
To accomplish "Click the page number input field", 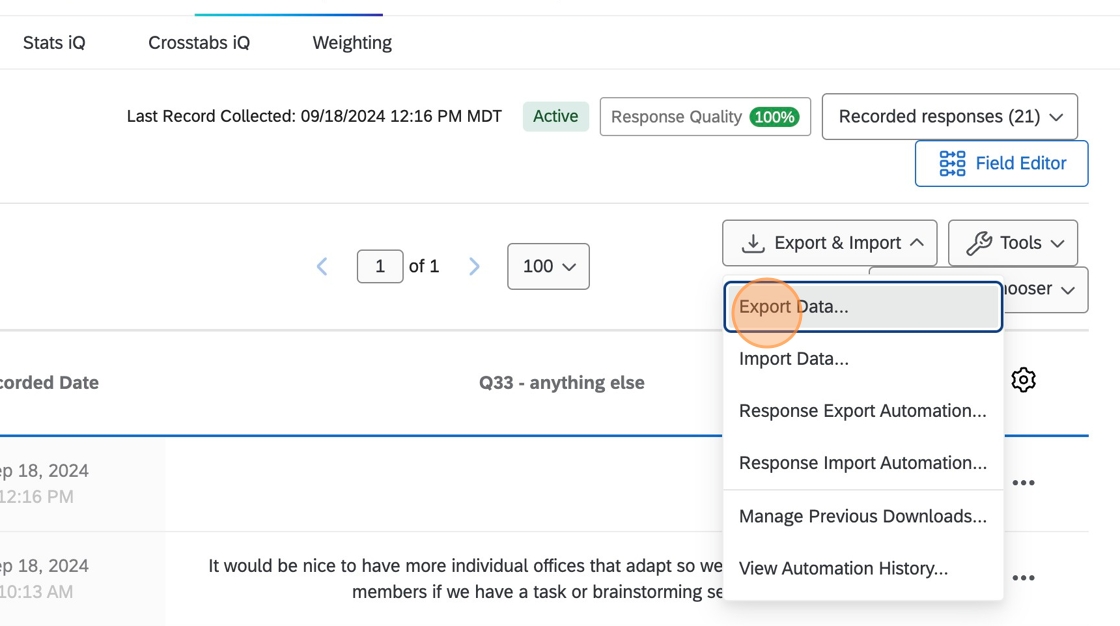I will tap(380, 266).
